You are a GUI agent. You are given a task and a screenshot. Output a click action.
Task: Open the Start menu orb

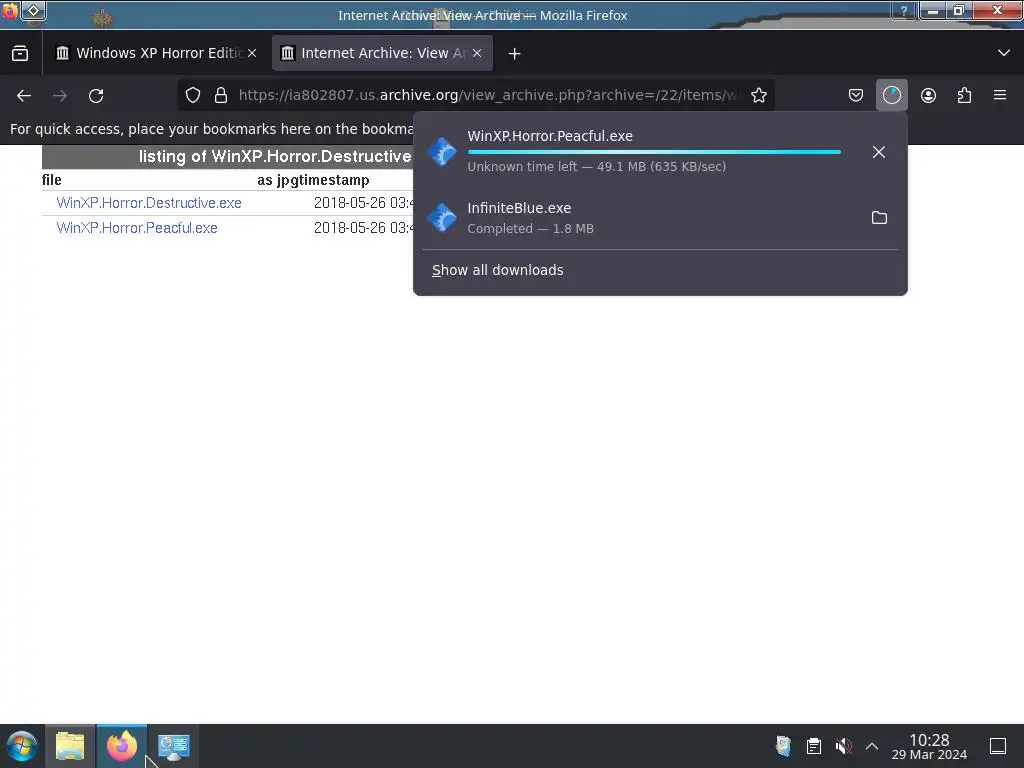[22, 746]
